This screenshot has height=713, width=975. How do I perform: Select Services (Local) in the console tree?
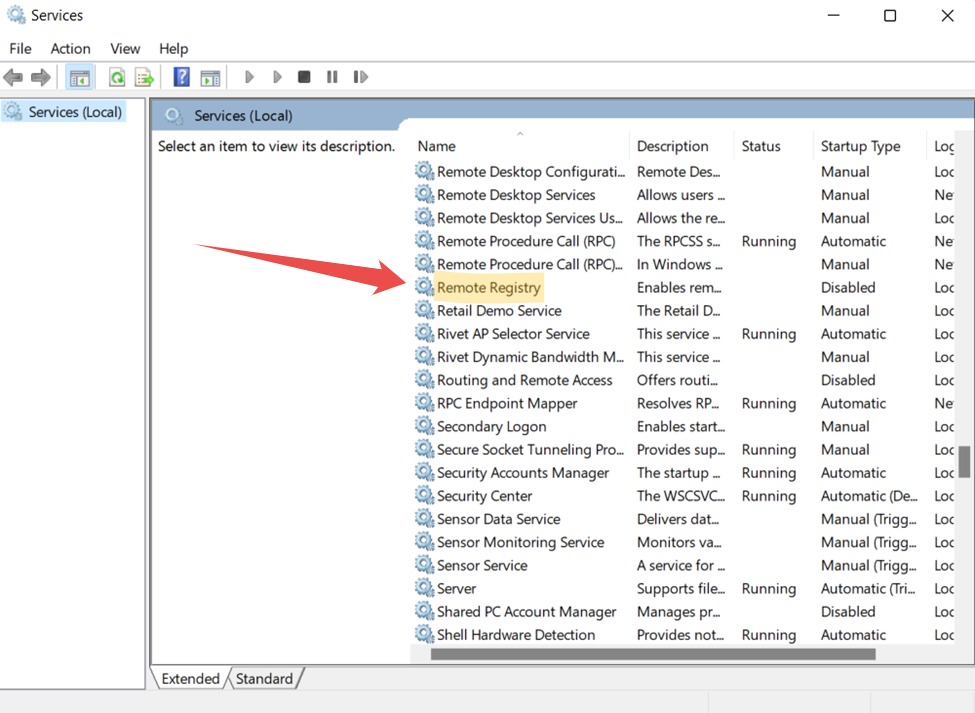coord(75,112)
